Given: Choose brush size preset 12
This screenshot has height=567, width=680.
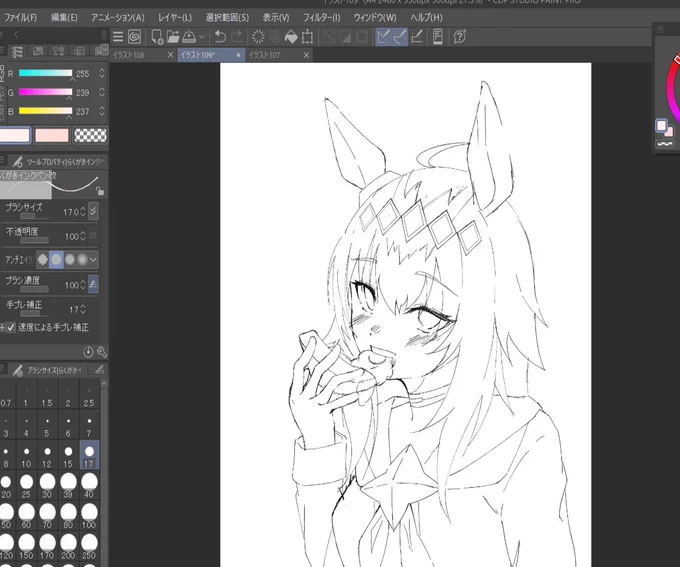Looking at the screenshot, I should pos(47,456).
